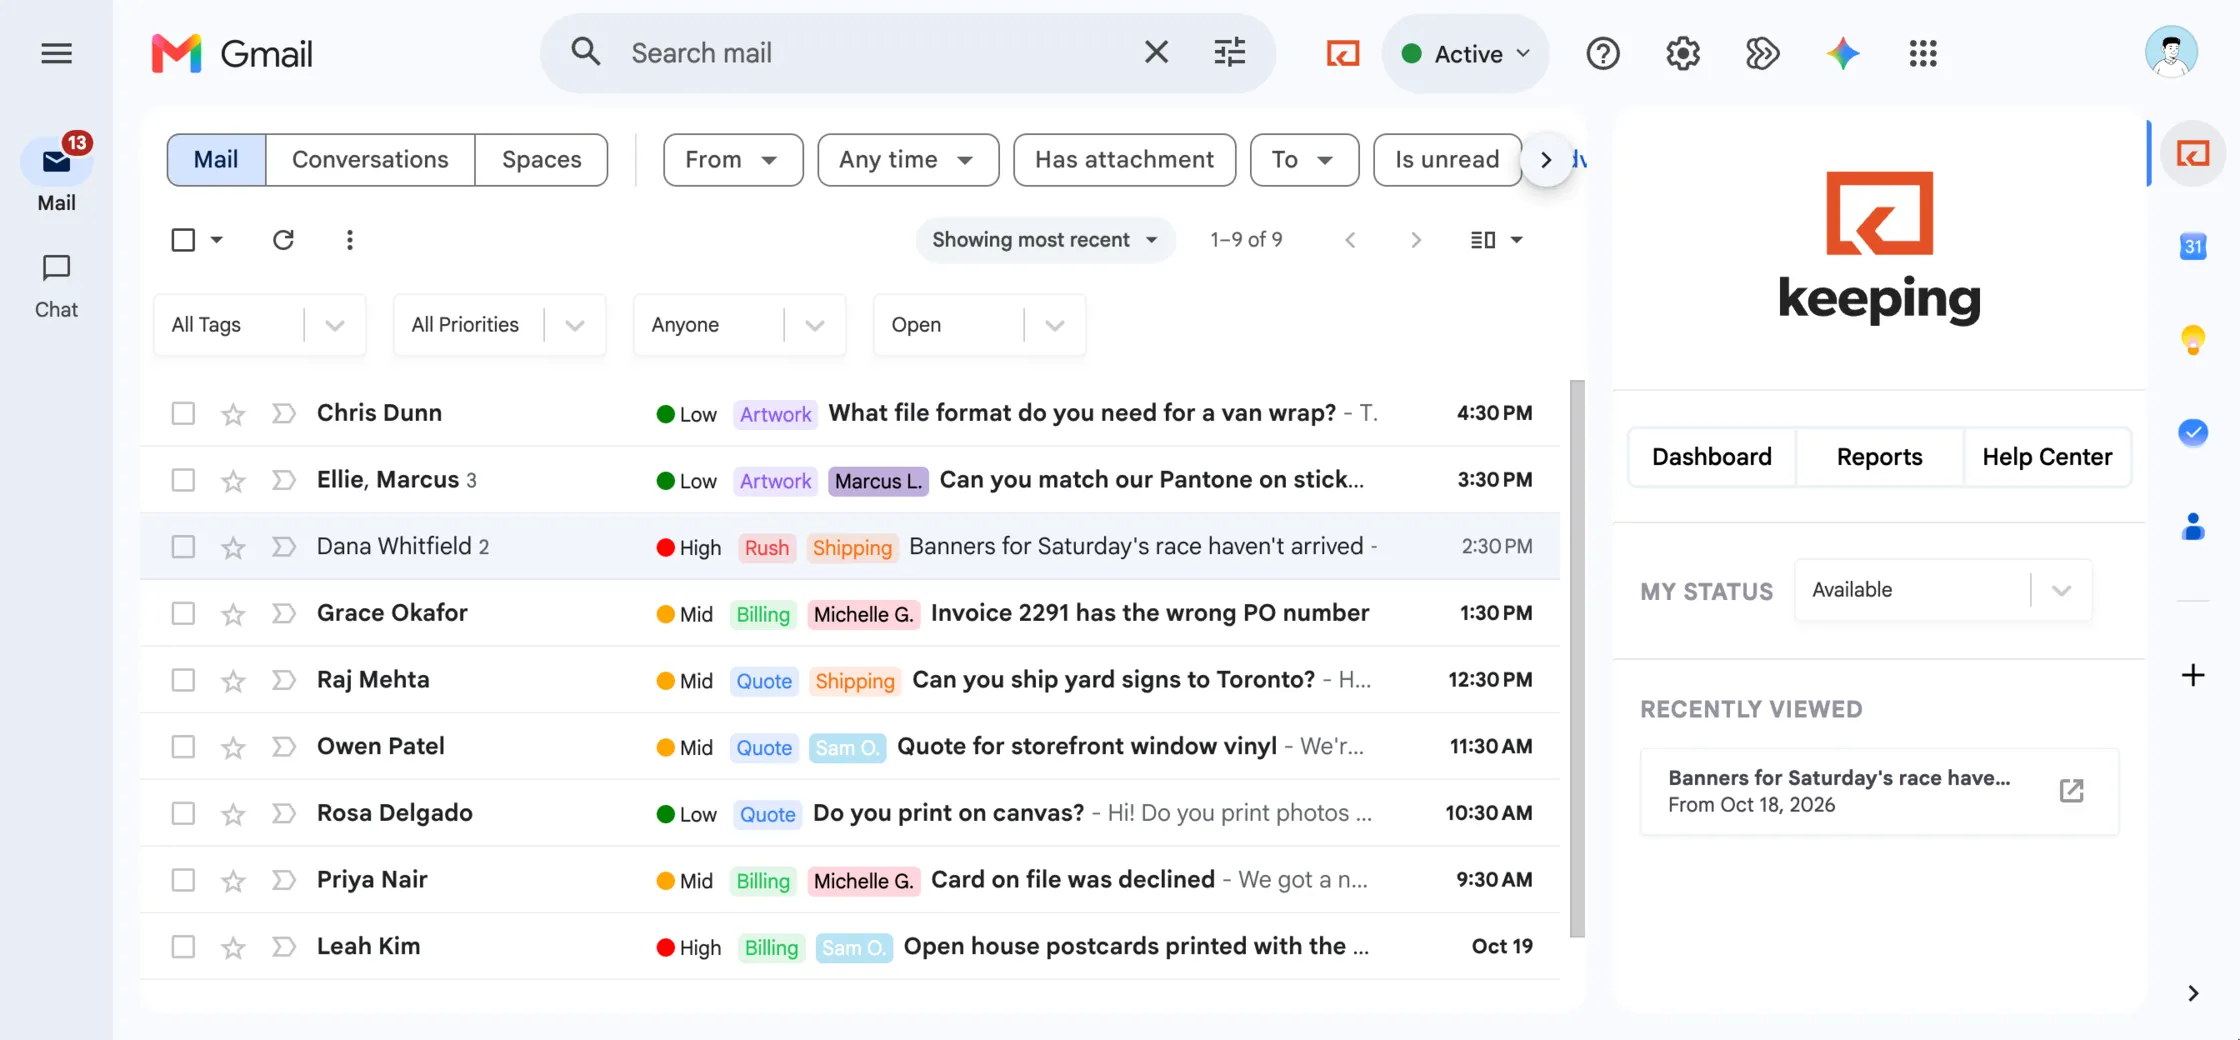The height and width of the screenshot is (1040, 2240).
Task: Mark Owen Patel email as important
Action: point(284,747)
